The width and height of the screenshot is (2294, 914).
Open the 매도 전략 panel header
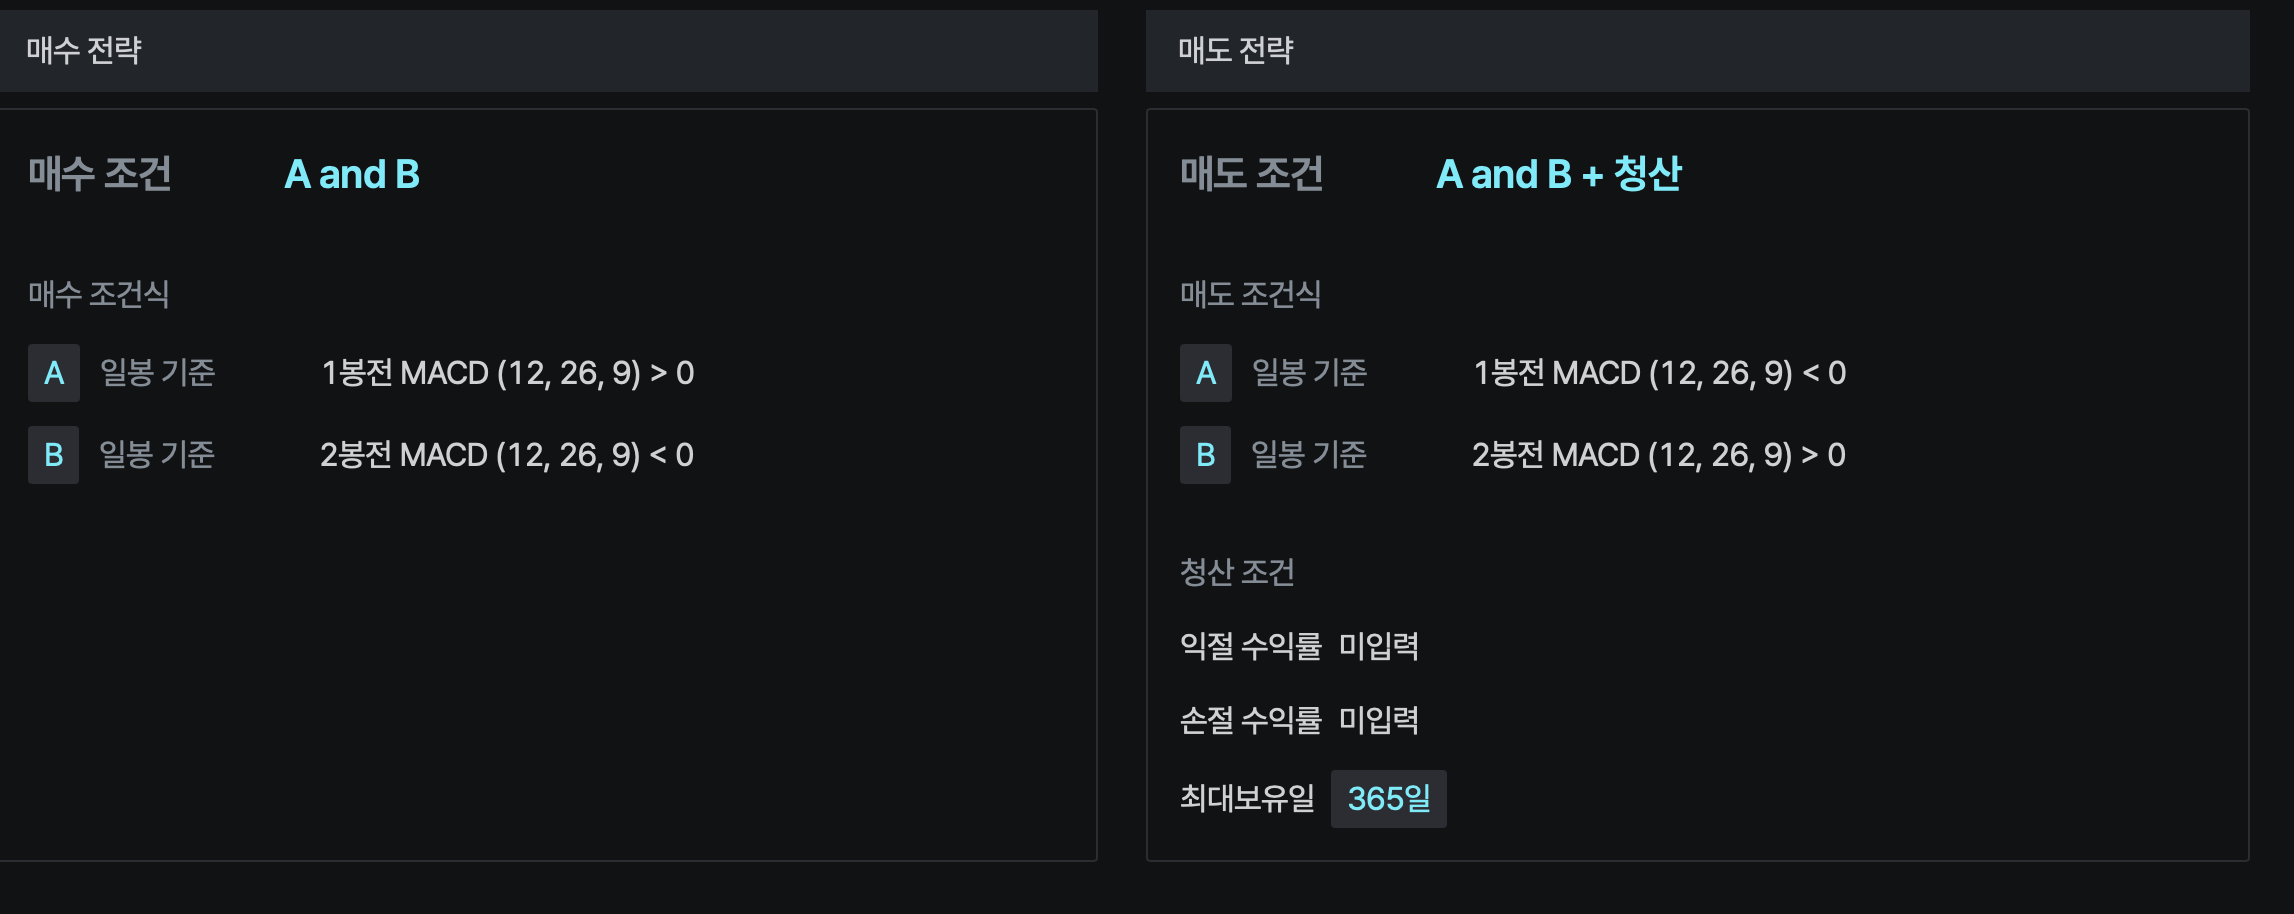1236,50
